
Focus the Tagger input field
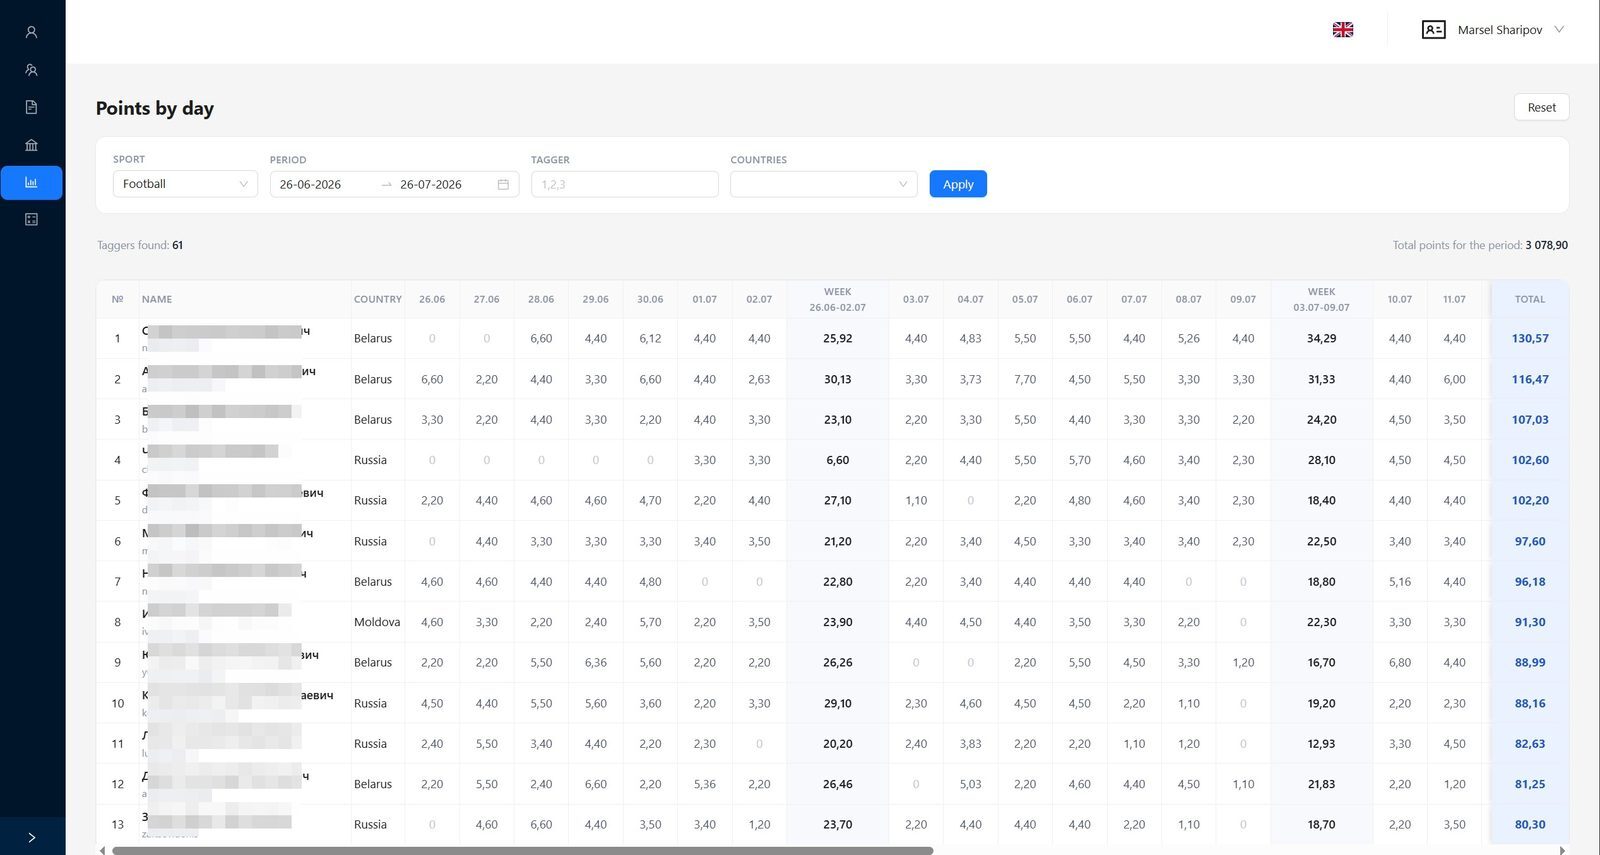click(x=624, y=184)
